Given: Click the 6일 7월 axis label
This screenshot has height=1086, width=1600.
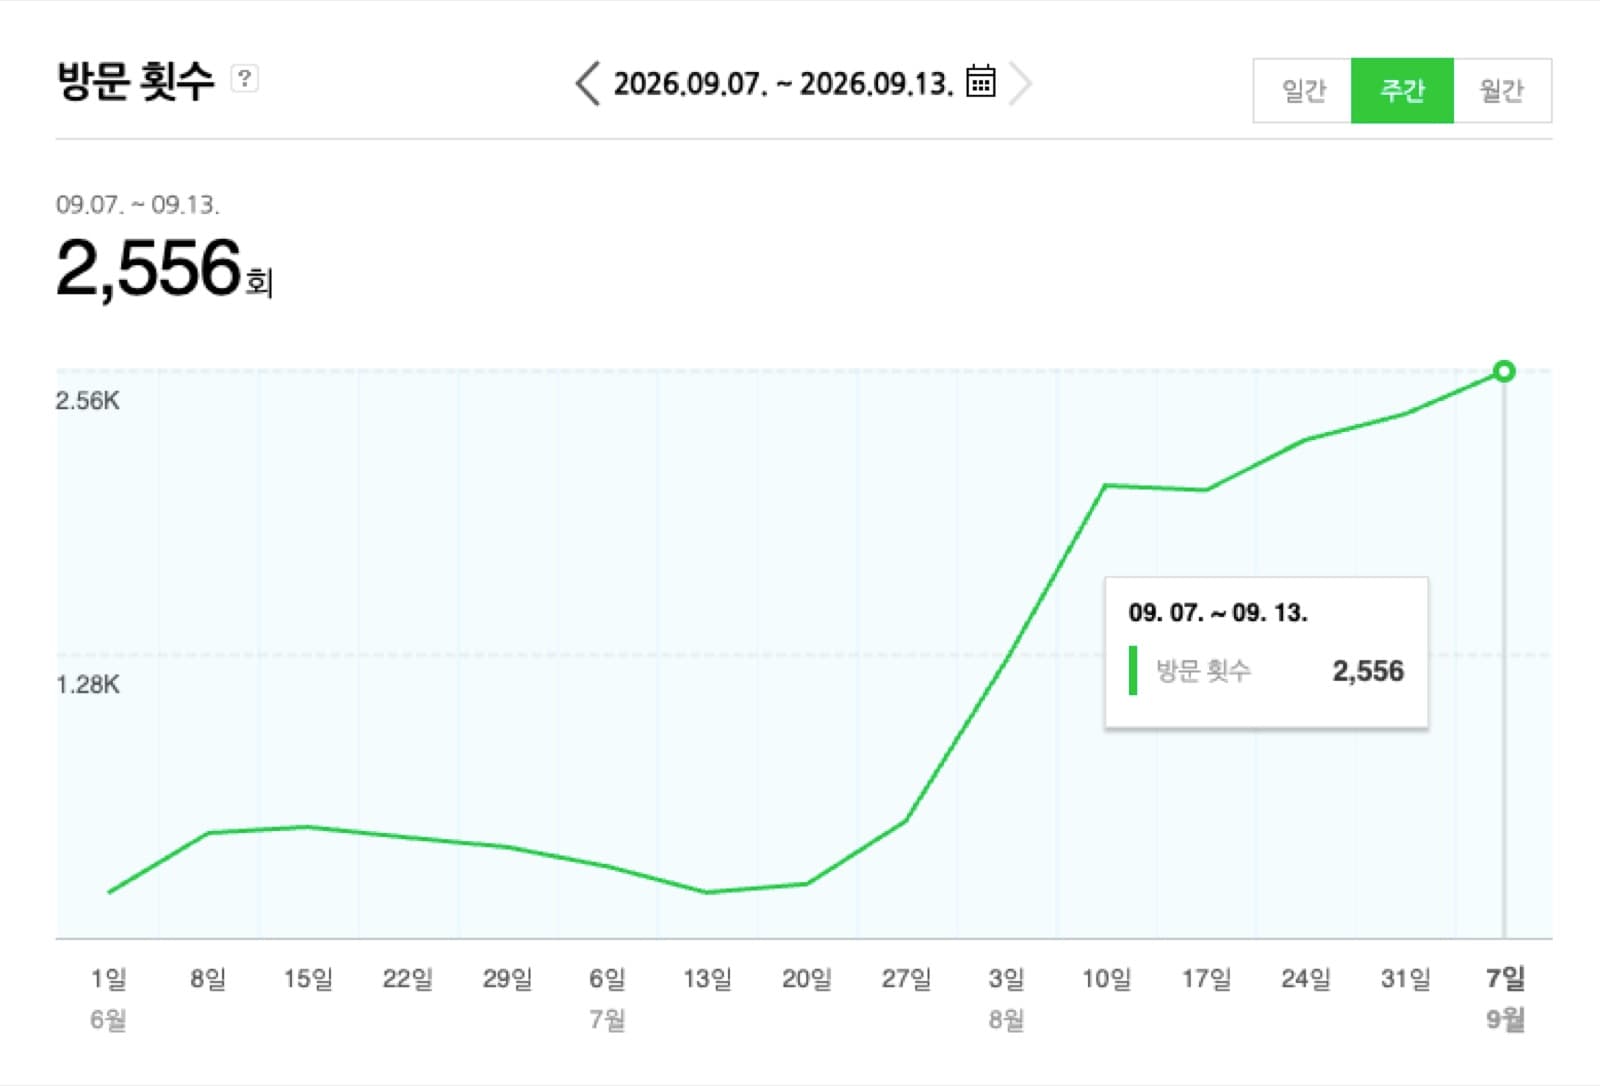Looking at the screenshot, I should pos(607,998).
